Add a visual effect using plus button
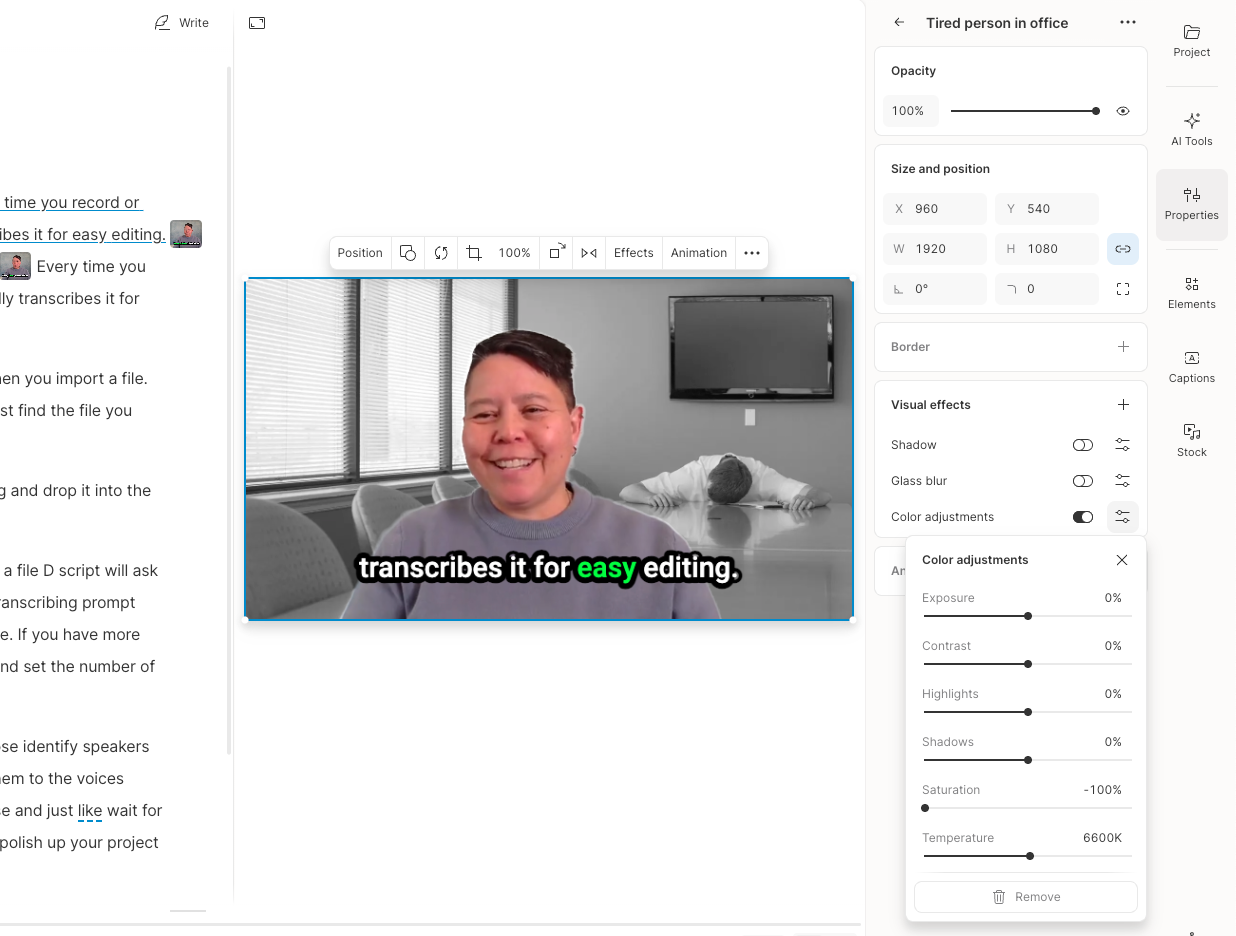1236x936 pixels. tap(1123, 405)
